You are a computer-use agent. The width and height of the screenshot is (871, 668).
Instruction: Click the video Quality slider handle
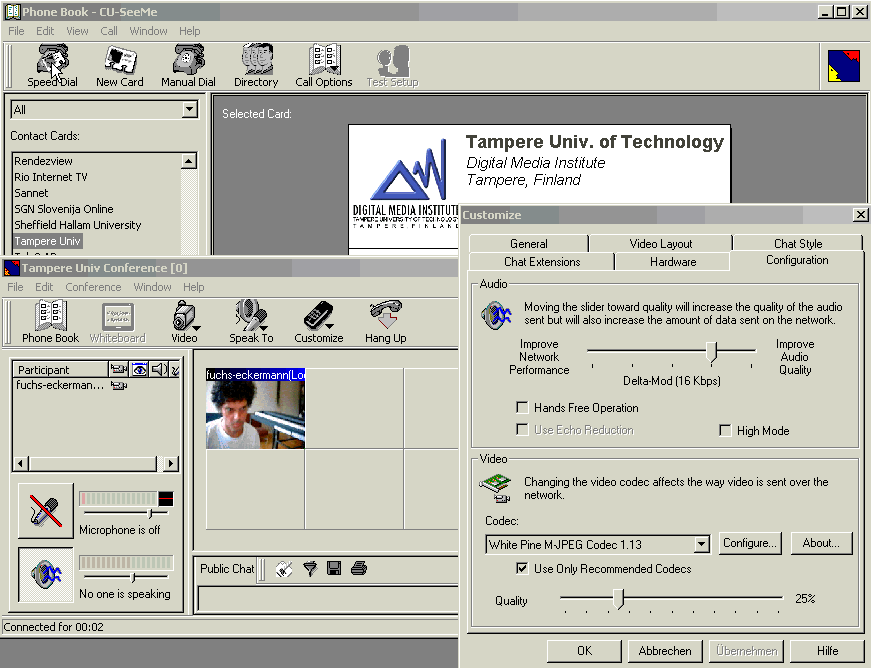point(619,599)
